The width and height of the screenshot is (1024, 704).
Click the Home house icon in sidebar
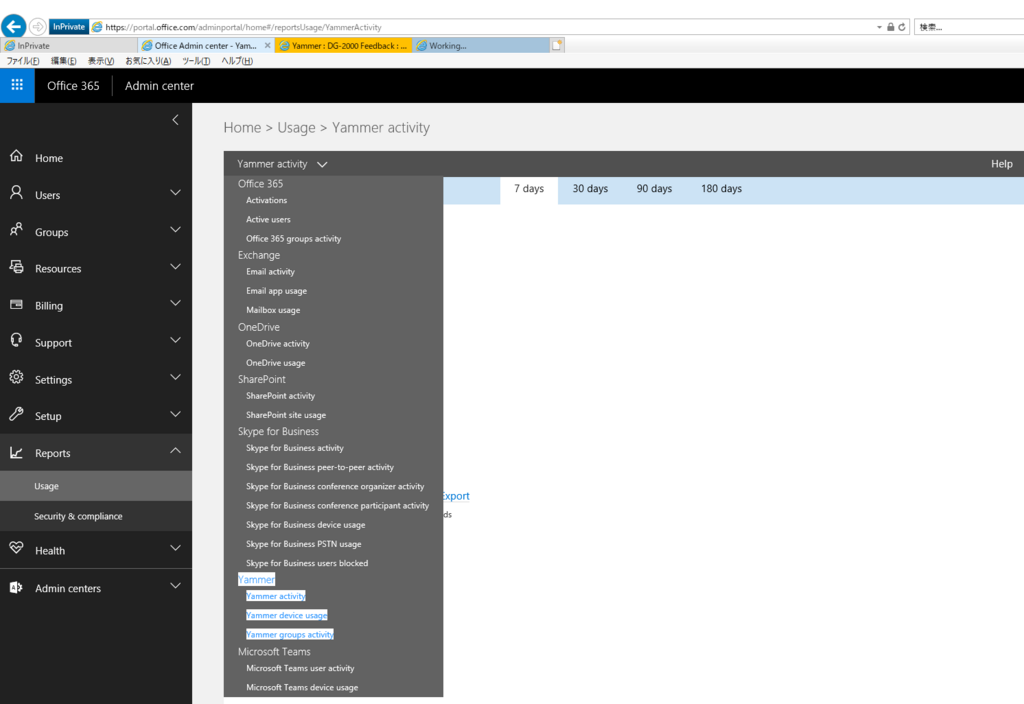click(16, 156)
